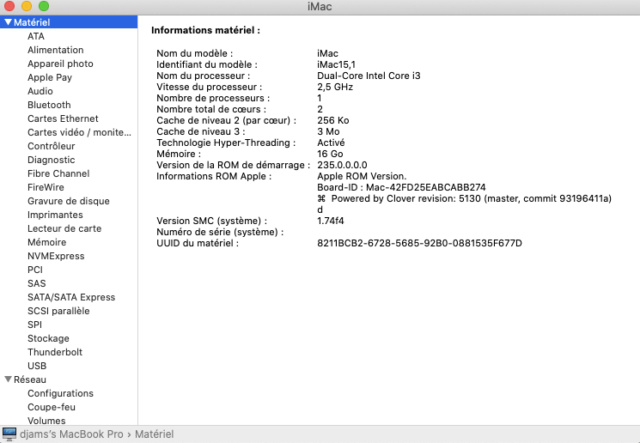Click the 3 Mo level 3 cache value
The height and width of the screenshot is (443, 640).
pos(329,131)
